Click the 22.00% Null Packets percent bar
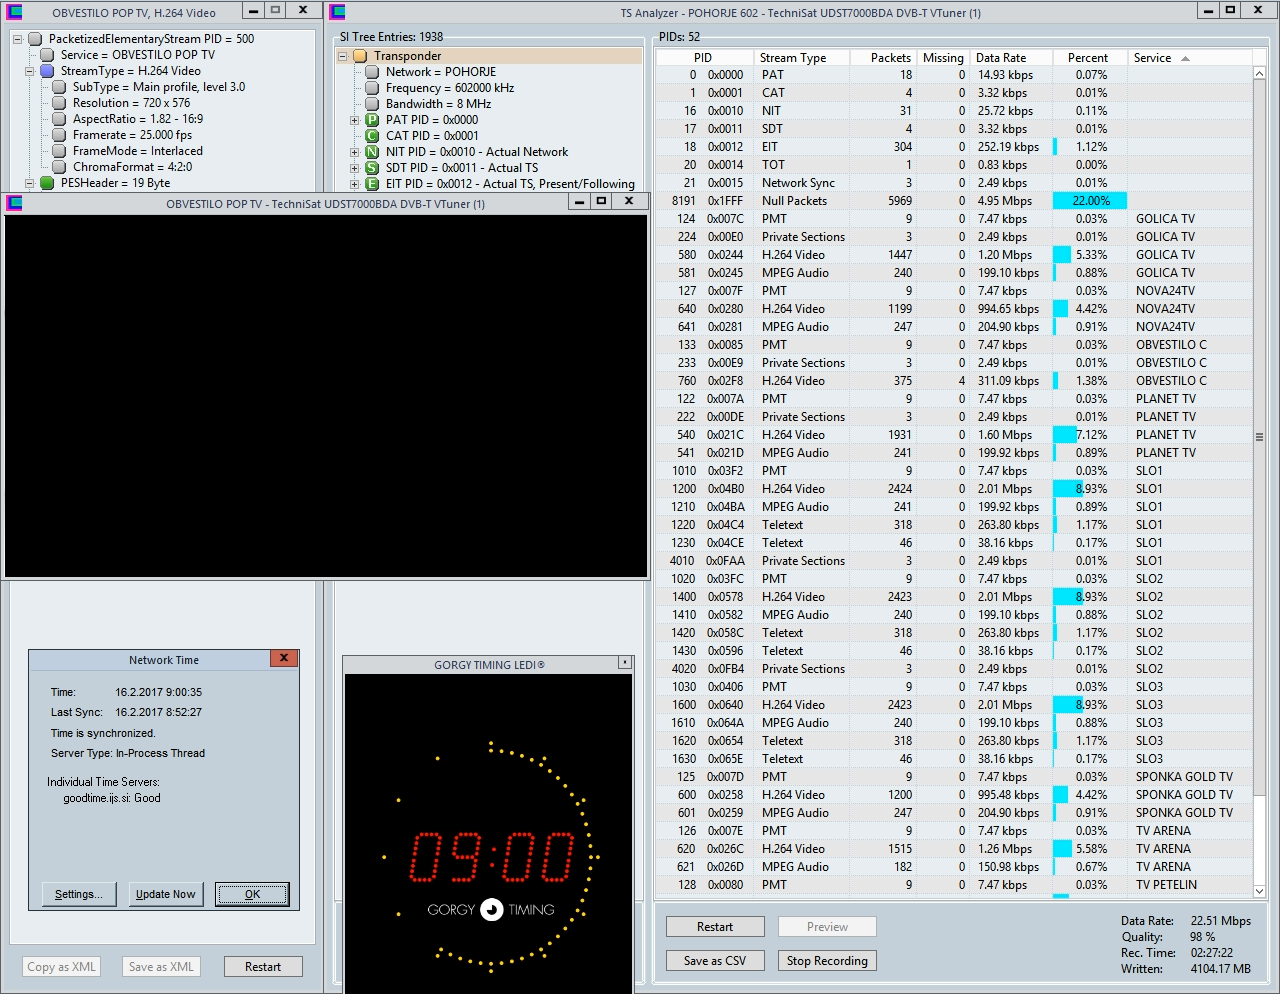Screen dimensions: 1280x994 (x=1090, y=201)
